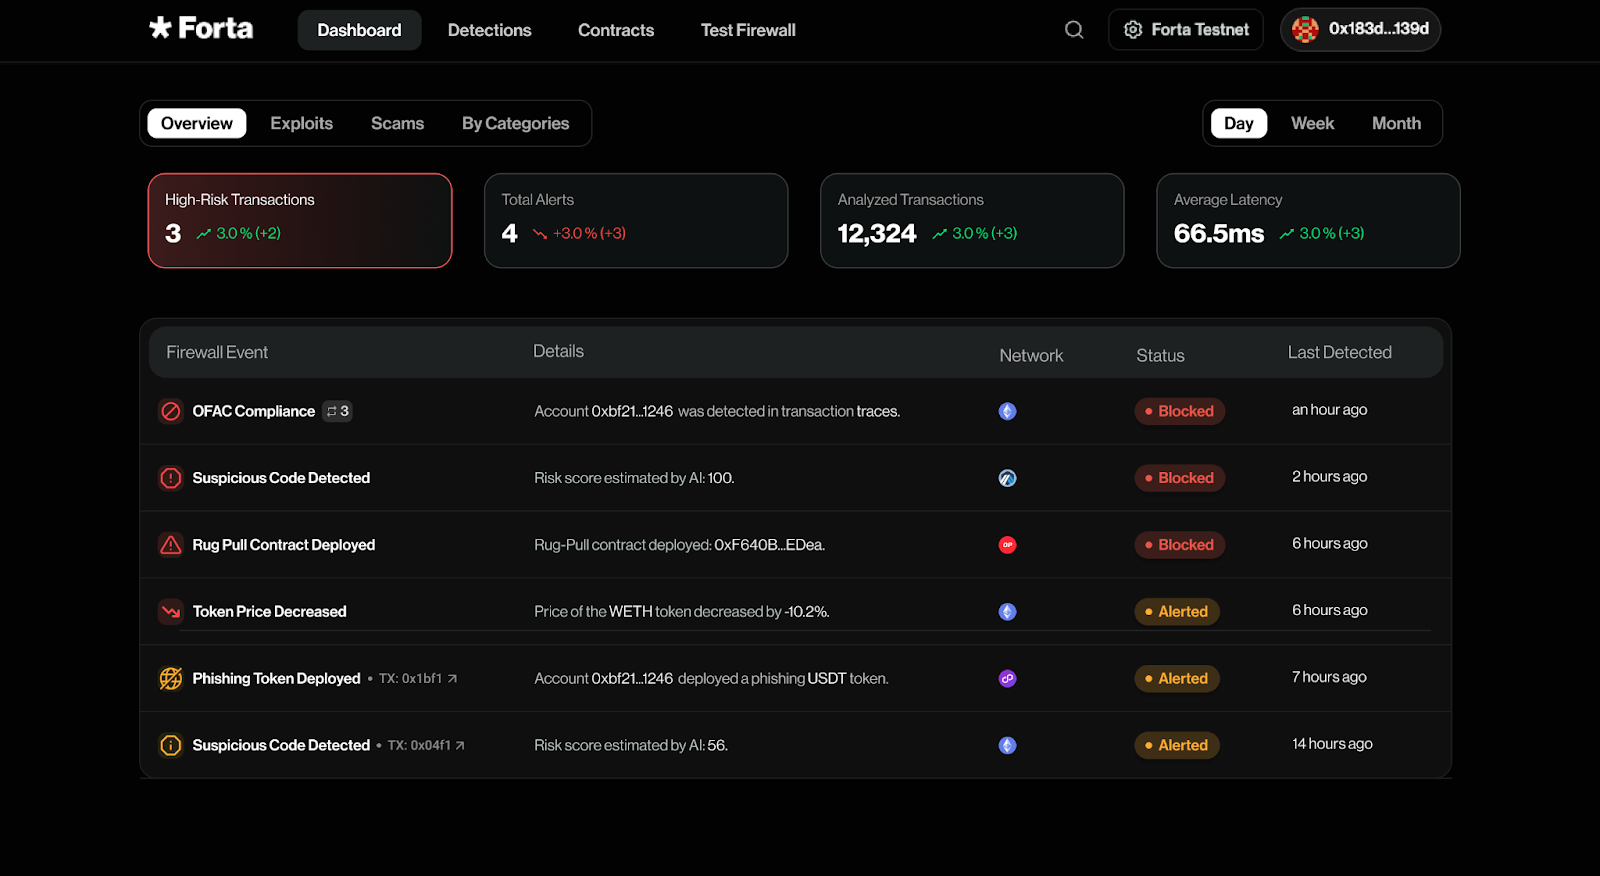Go to the Detections page
The height and width of the screenshot is (876, 1600).
coord(489,30)
